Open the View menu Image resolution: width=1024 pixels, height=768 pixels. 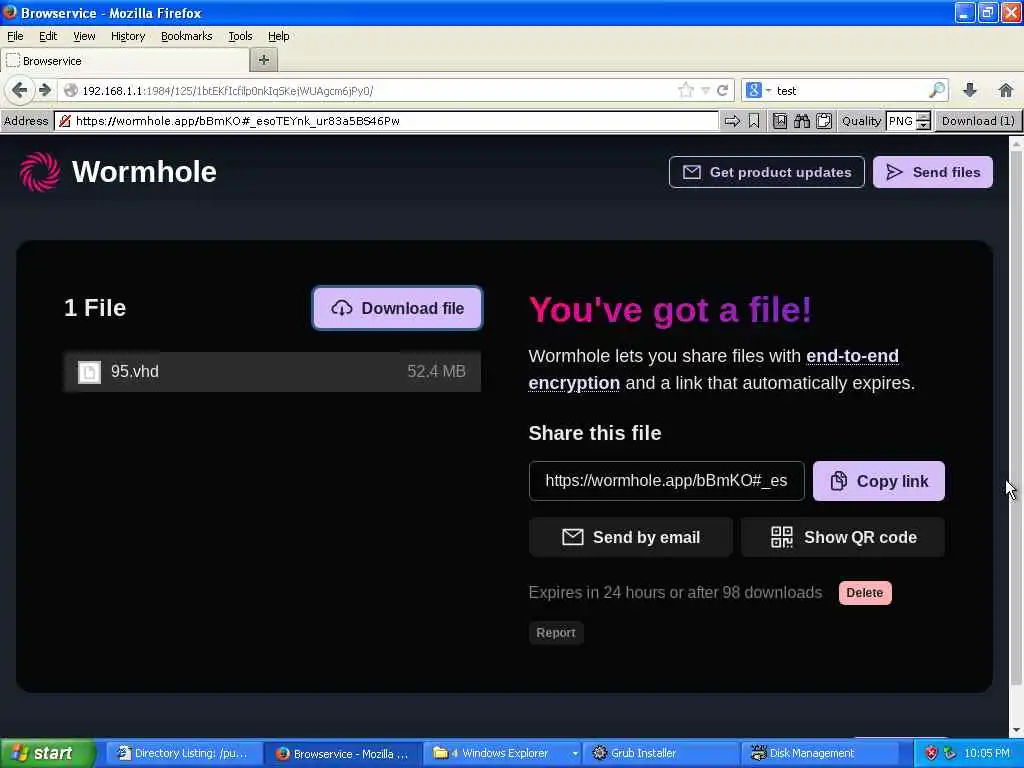tap(84, 36)
